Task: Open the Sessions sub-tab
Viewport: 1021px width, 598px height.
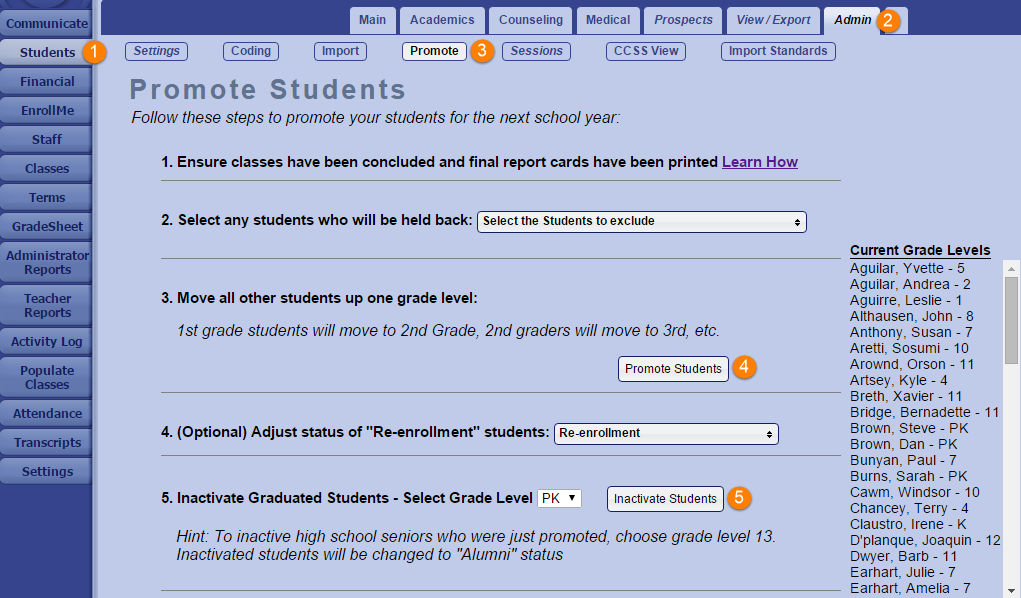Action: point(537,51)
